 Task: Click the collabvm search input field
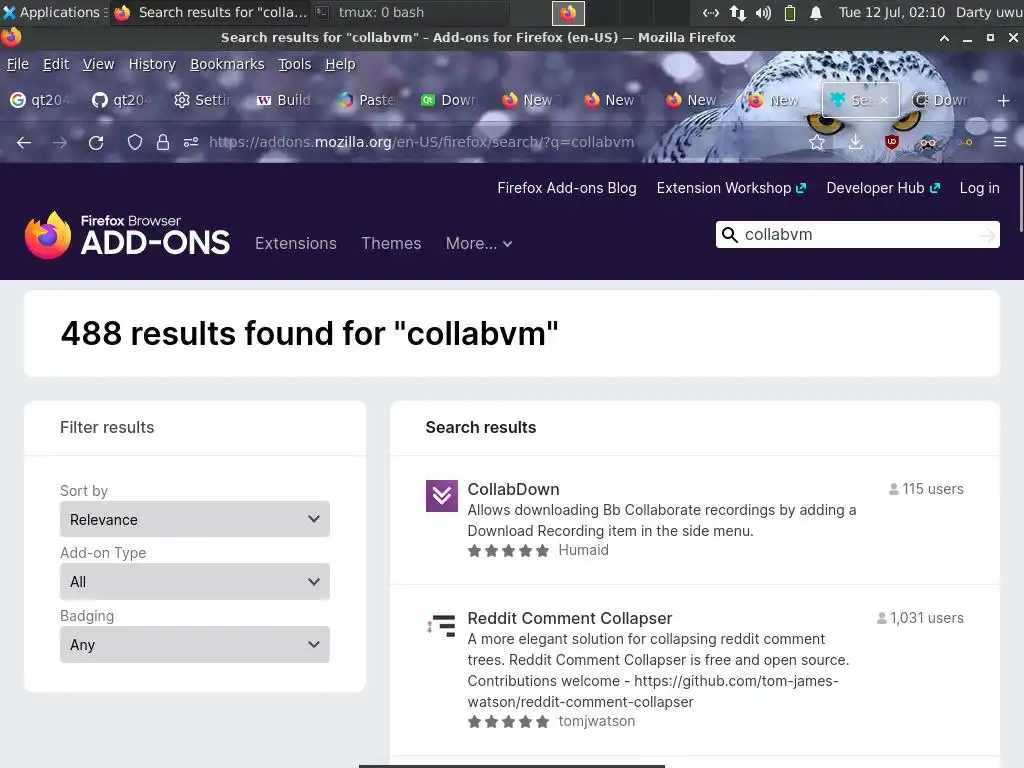point(857,234)
